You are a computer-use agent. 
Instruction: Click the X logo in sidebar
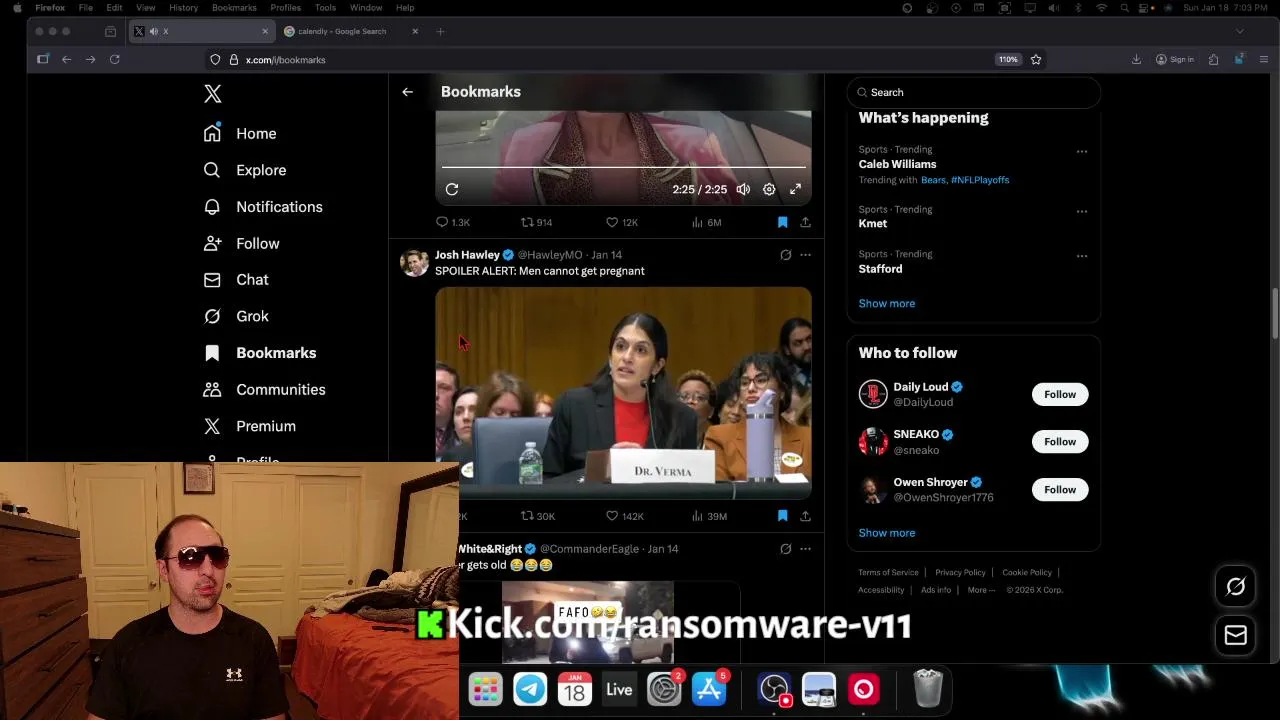212,94
